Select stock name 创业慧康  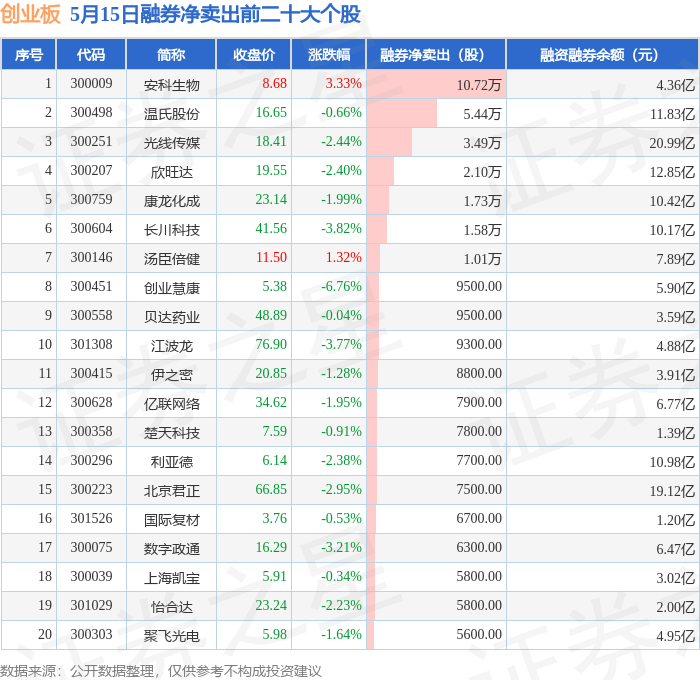pos(171,288)
